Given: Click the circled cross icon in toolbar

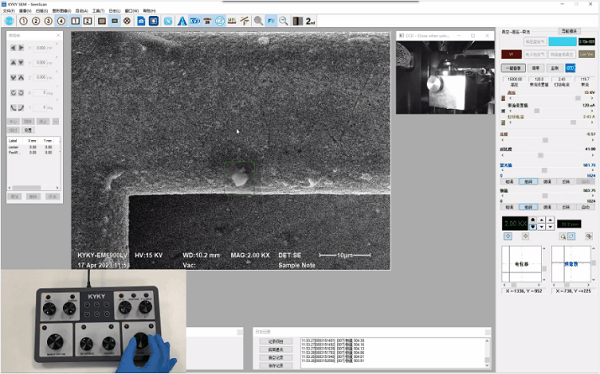Looking at the screenshot, I should [127, 21].
